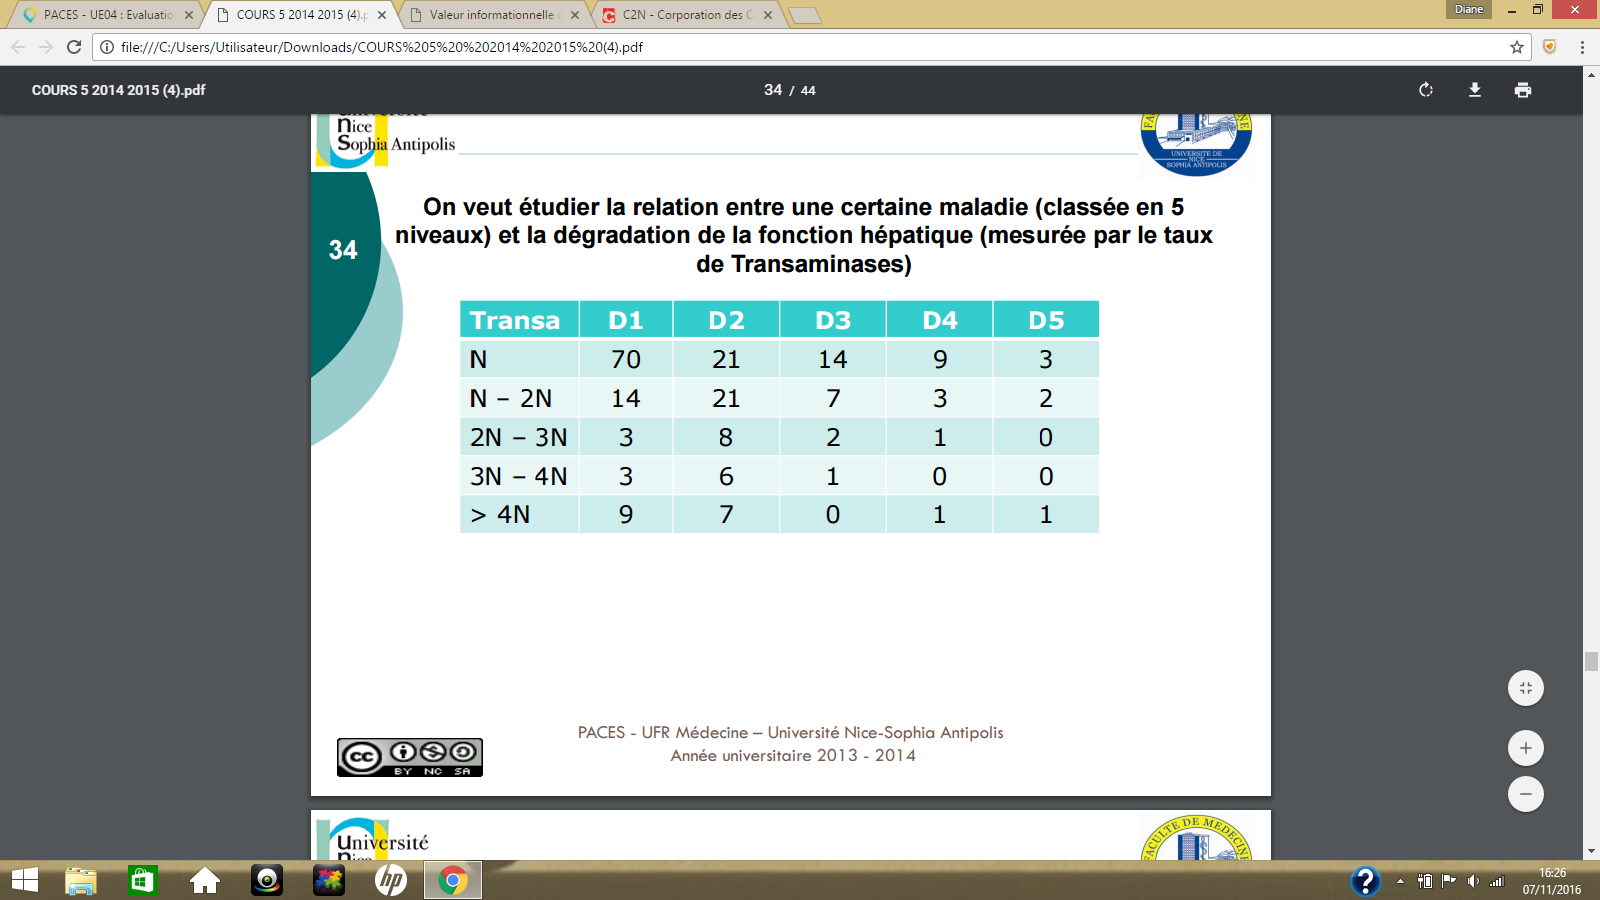Rotate the PDF document clockwise

pos(1426,90)
